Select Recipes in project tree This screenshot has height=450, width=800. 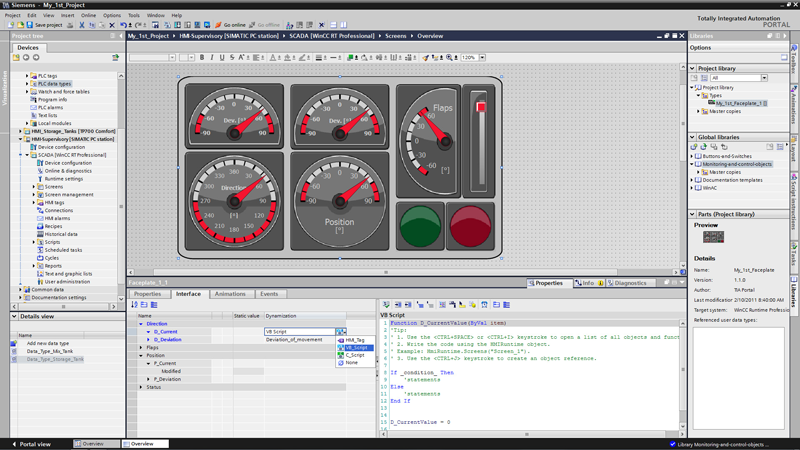53,226
